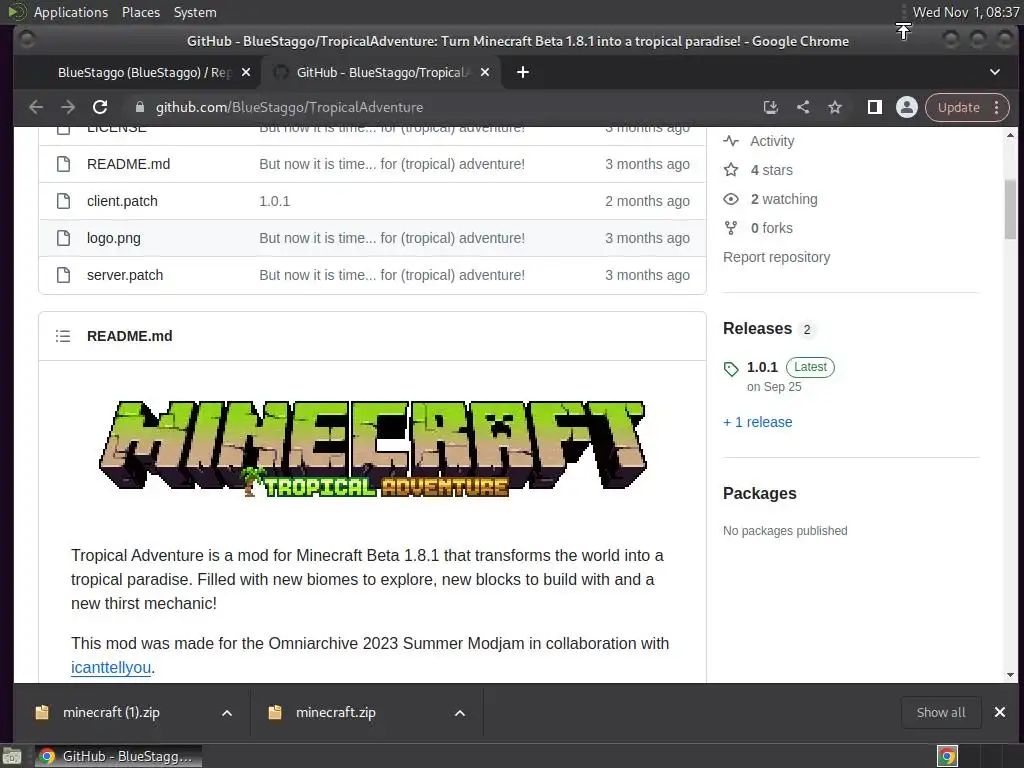Open the System menu

tap(195, 12)
